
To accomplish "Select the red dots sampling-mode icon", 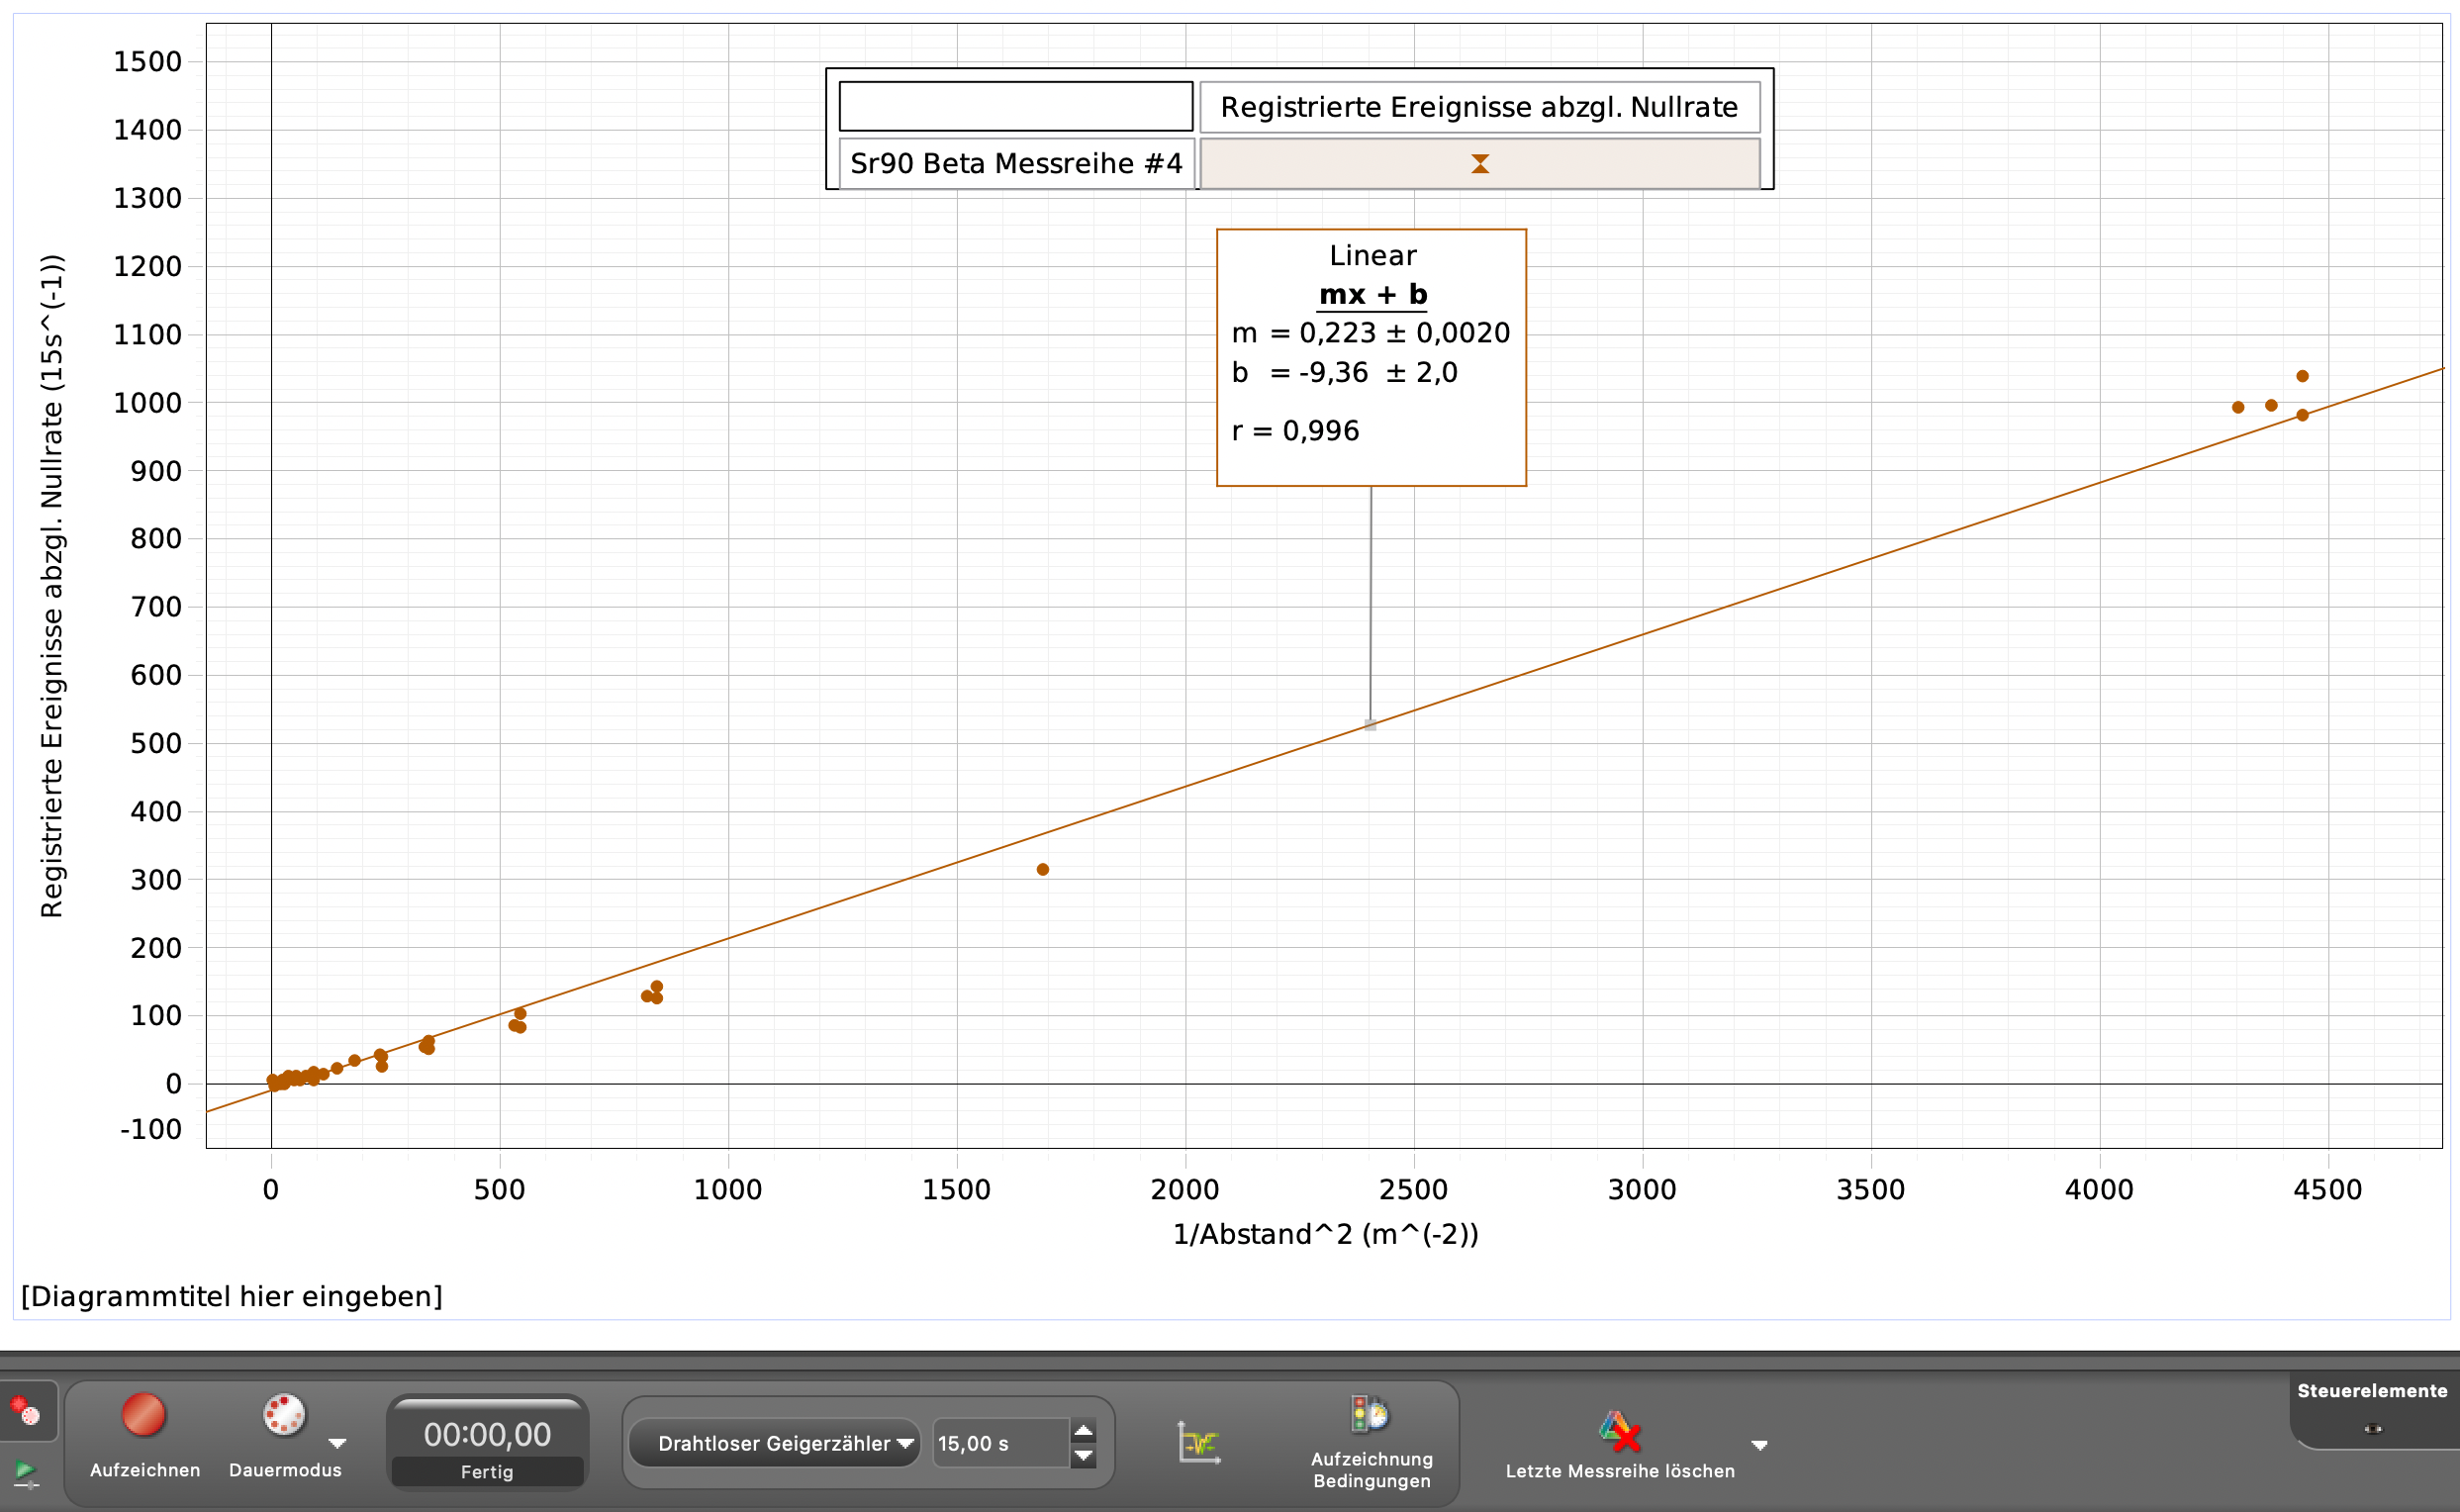I will click(x=25, y=1412).
